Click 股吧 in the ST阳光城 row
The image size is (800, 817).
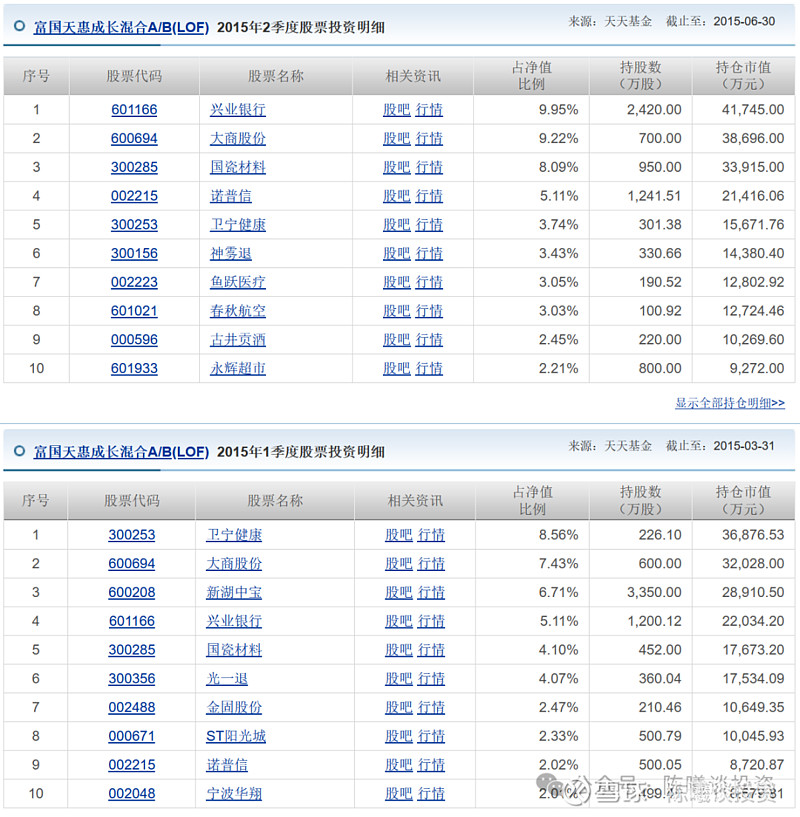(x=399, y=736)
